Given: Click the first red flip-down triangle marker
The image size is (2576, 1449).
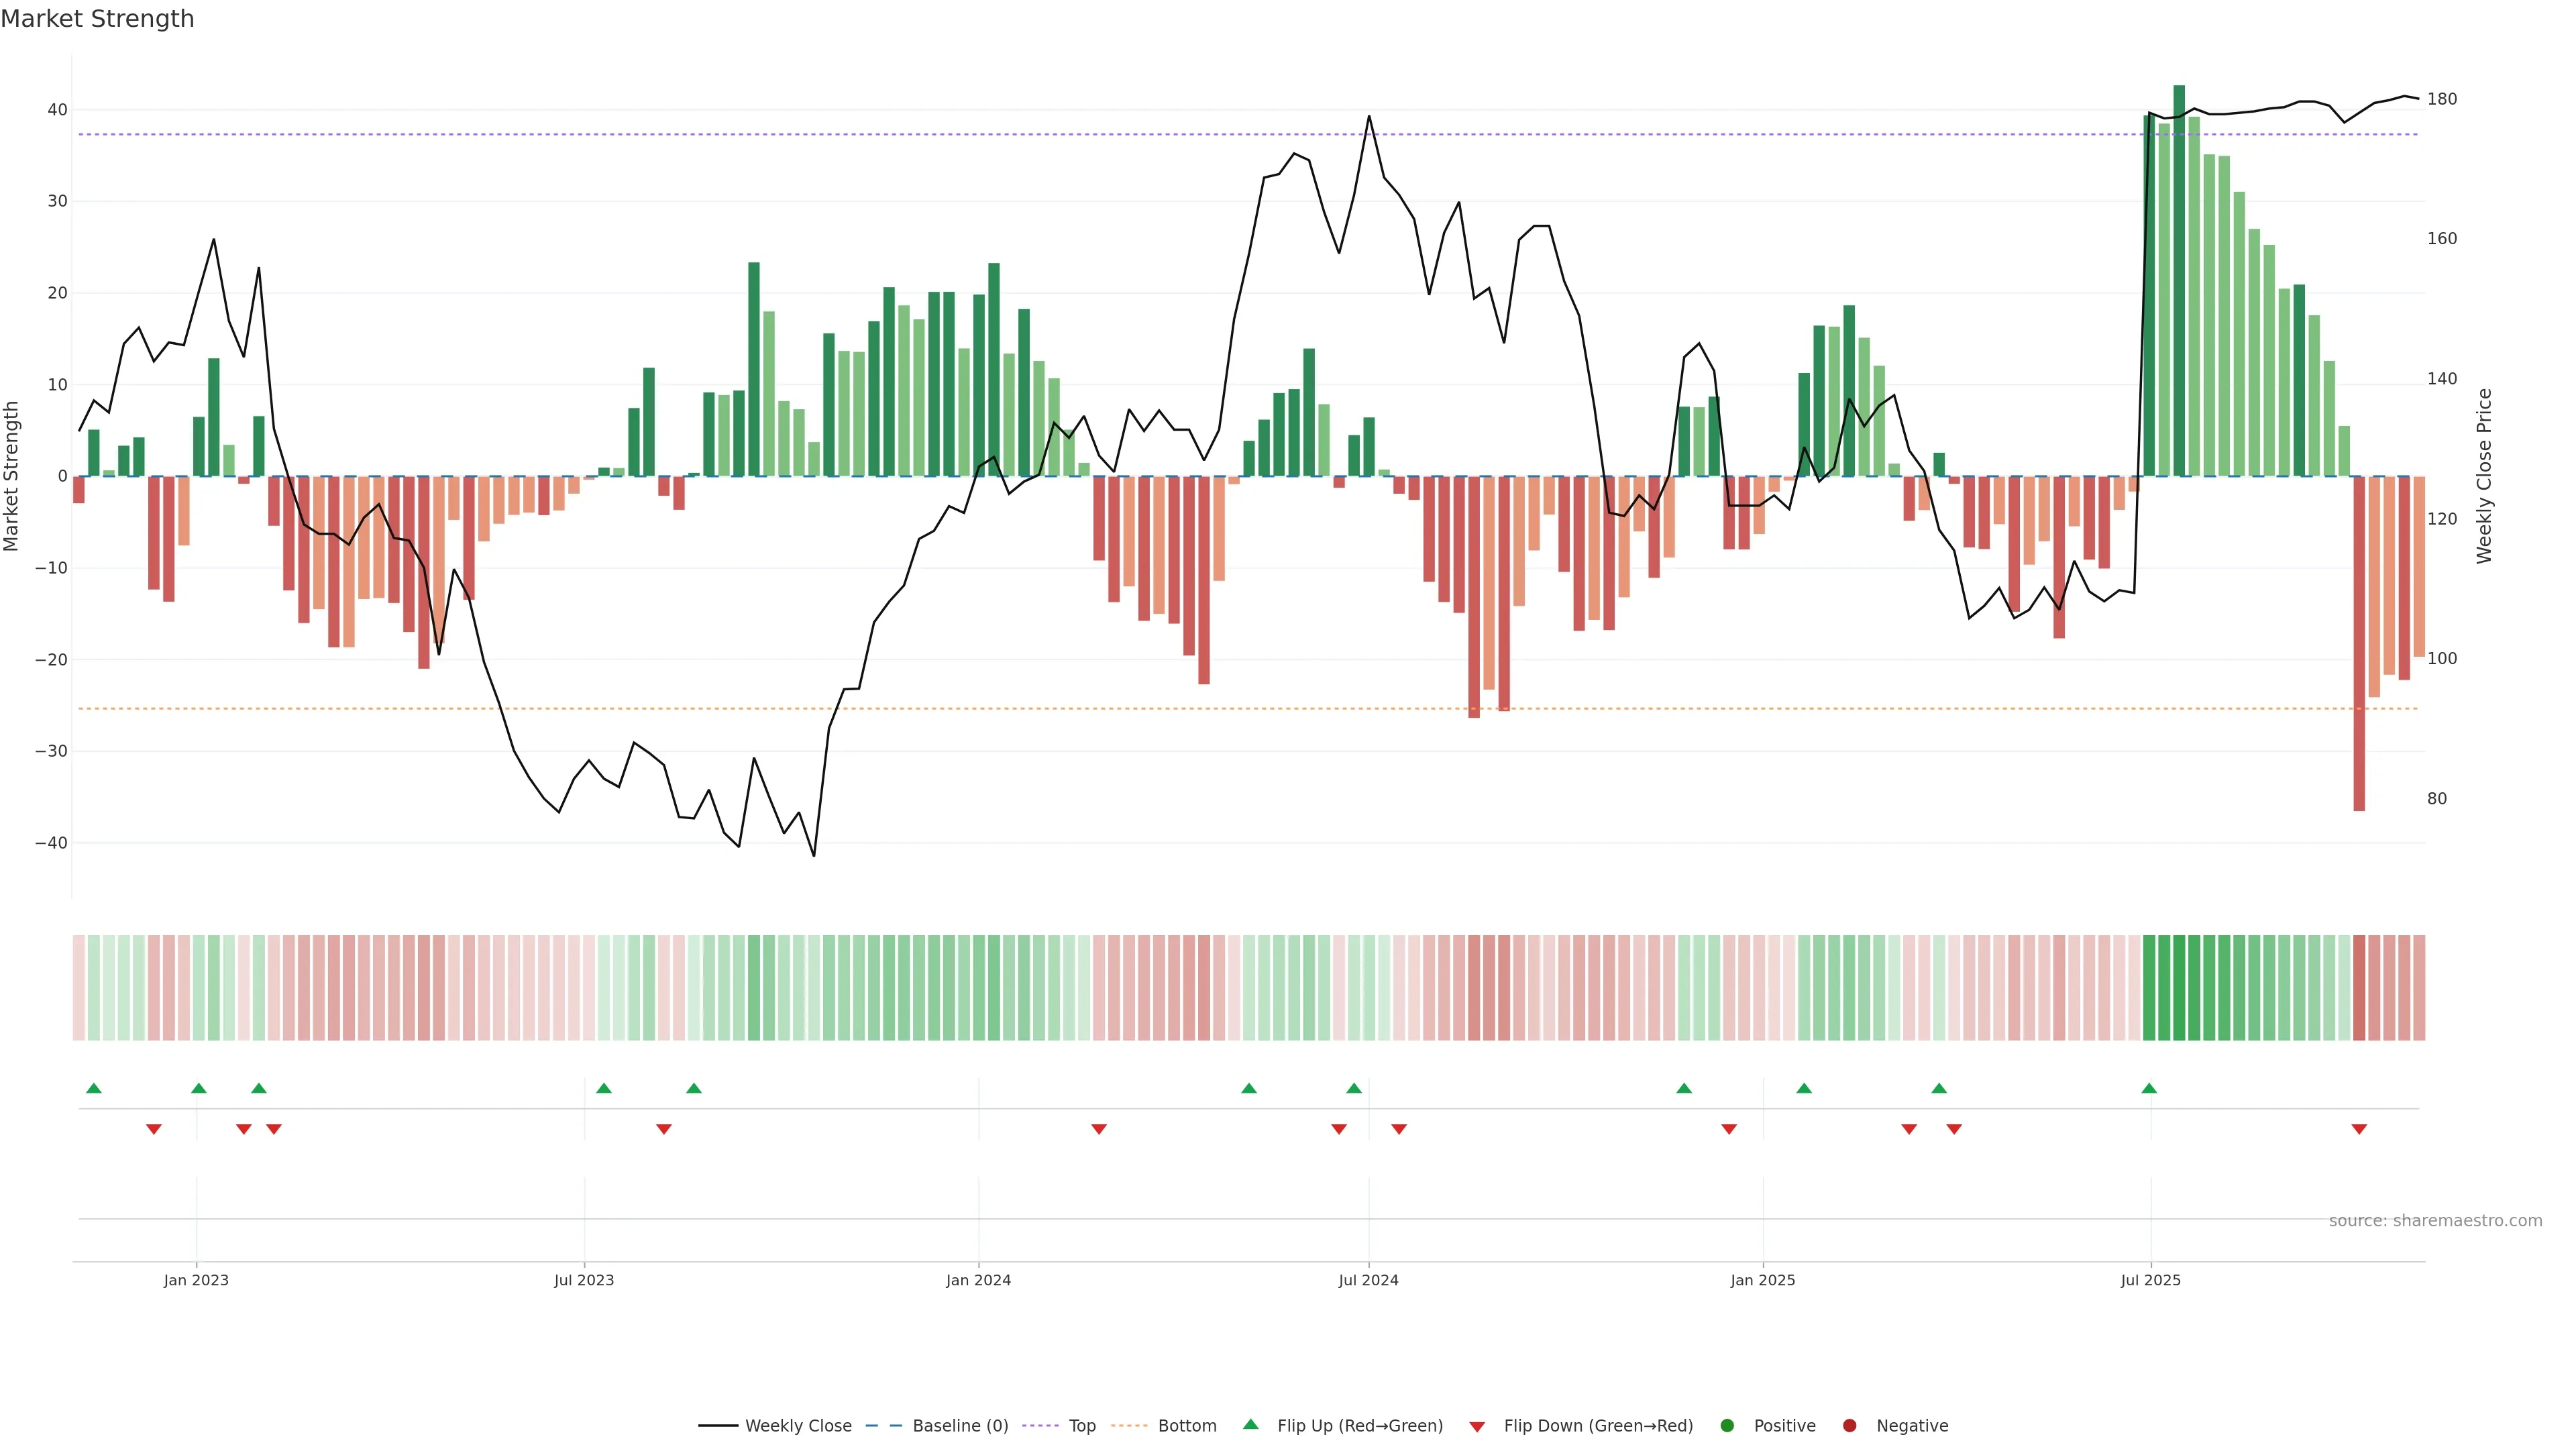Looking at the screenshot, I should coord(154,1129).
